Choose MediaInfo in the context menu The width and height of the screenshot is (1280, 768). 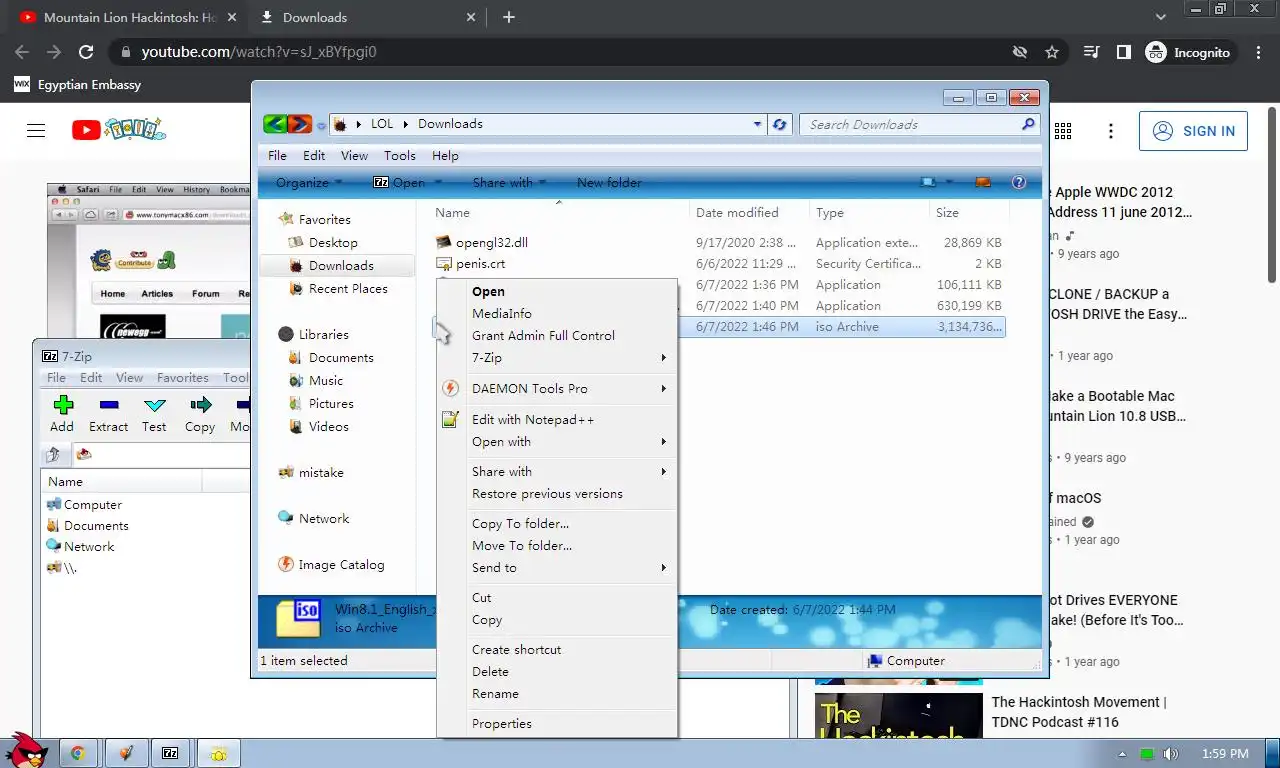pyautogui.click(x=502, y=314)
